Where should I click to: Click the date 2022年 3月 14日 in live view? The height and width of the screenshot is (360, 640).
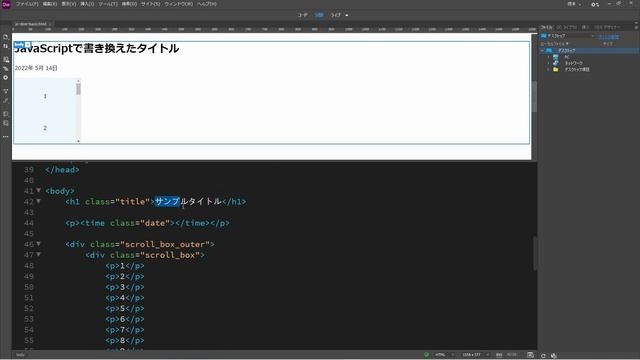[x=36, y=68]
